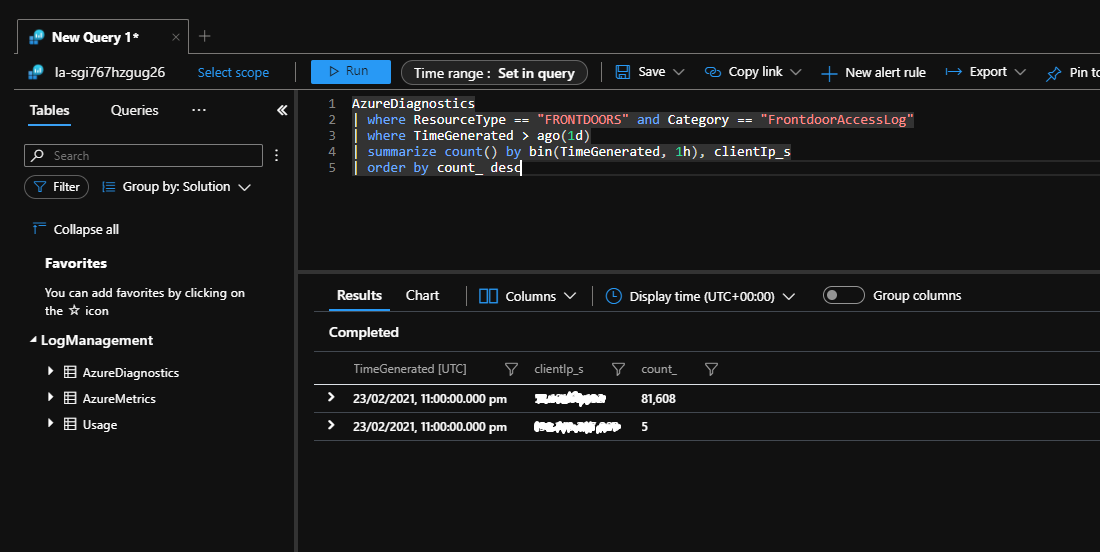This screenshot has width=1100, height=552.
Task: Filter the clientIp_s column
Action: tap(618, 369)
